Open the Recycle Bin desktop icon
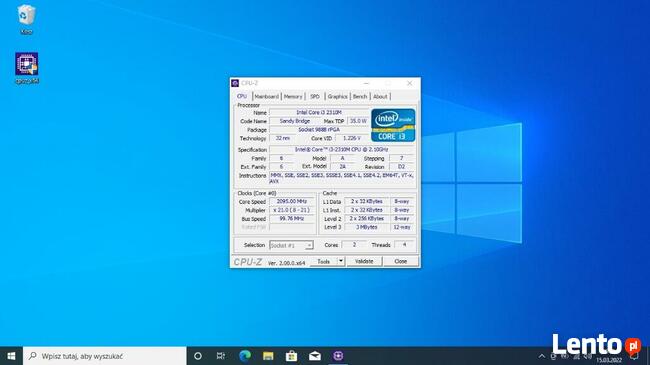 (x=26, y=19)
